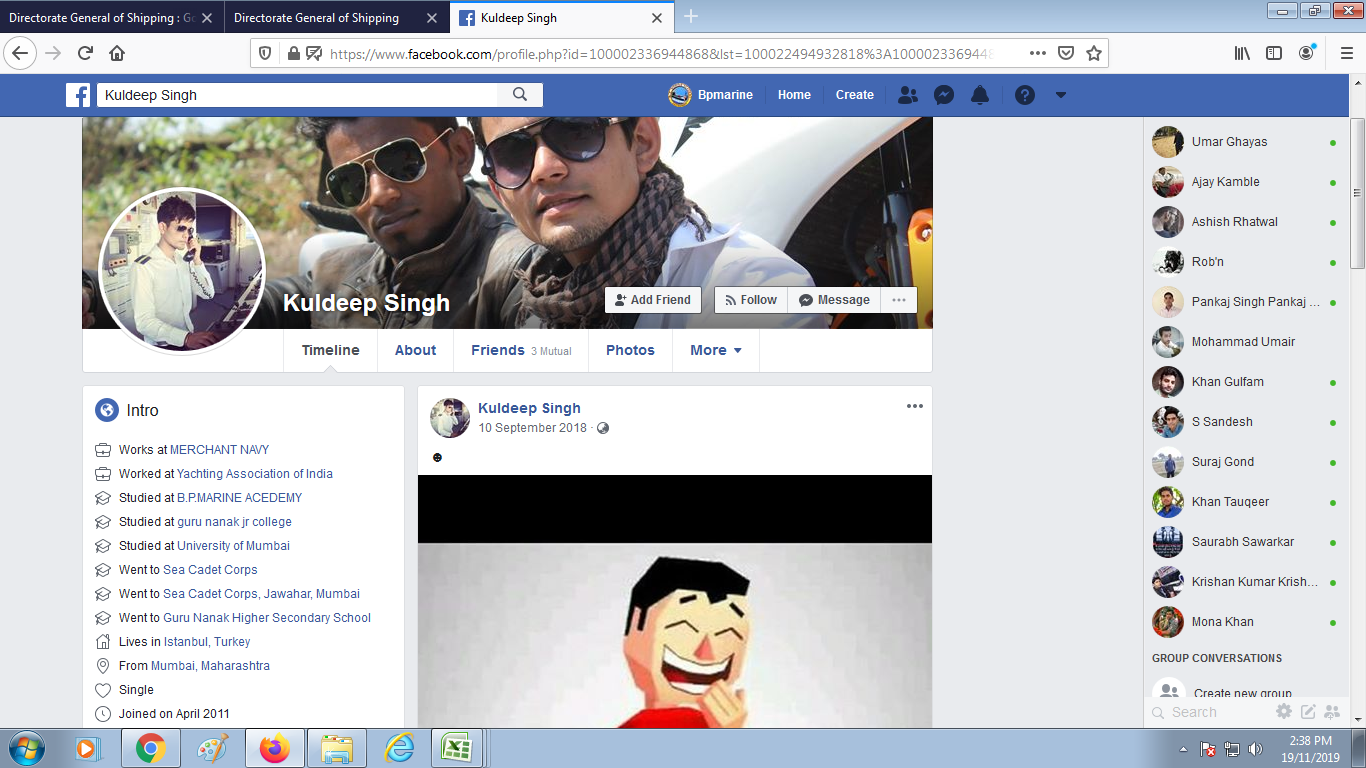Select the About tab
Viewport: 1366px width, 768px height.
tap(415, 350)
